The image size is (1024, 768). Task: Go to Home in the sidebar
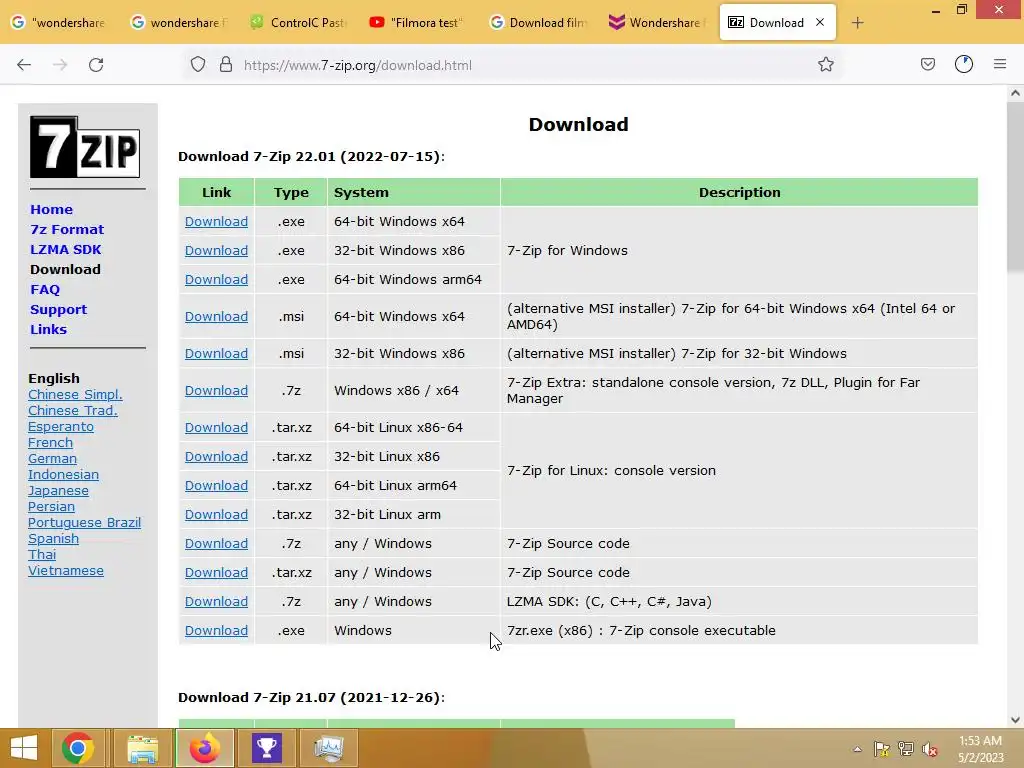[x=52, y=210]
